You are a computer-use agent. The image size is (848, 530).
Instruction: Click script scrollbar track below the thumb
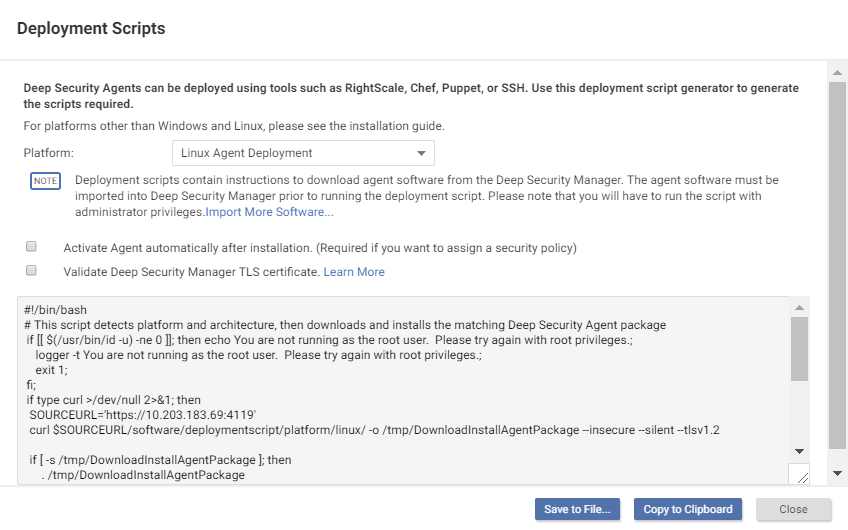pos(799,415)
